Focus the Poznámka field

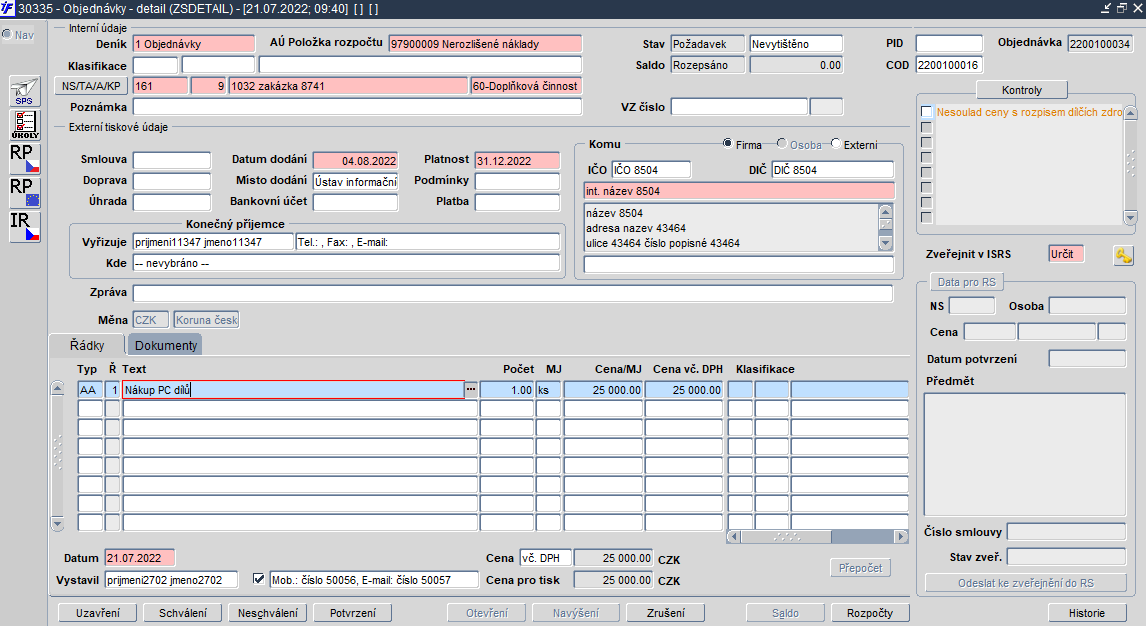[357, 107]
